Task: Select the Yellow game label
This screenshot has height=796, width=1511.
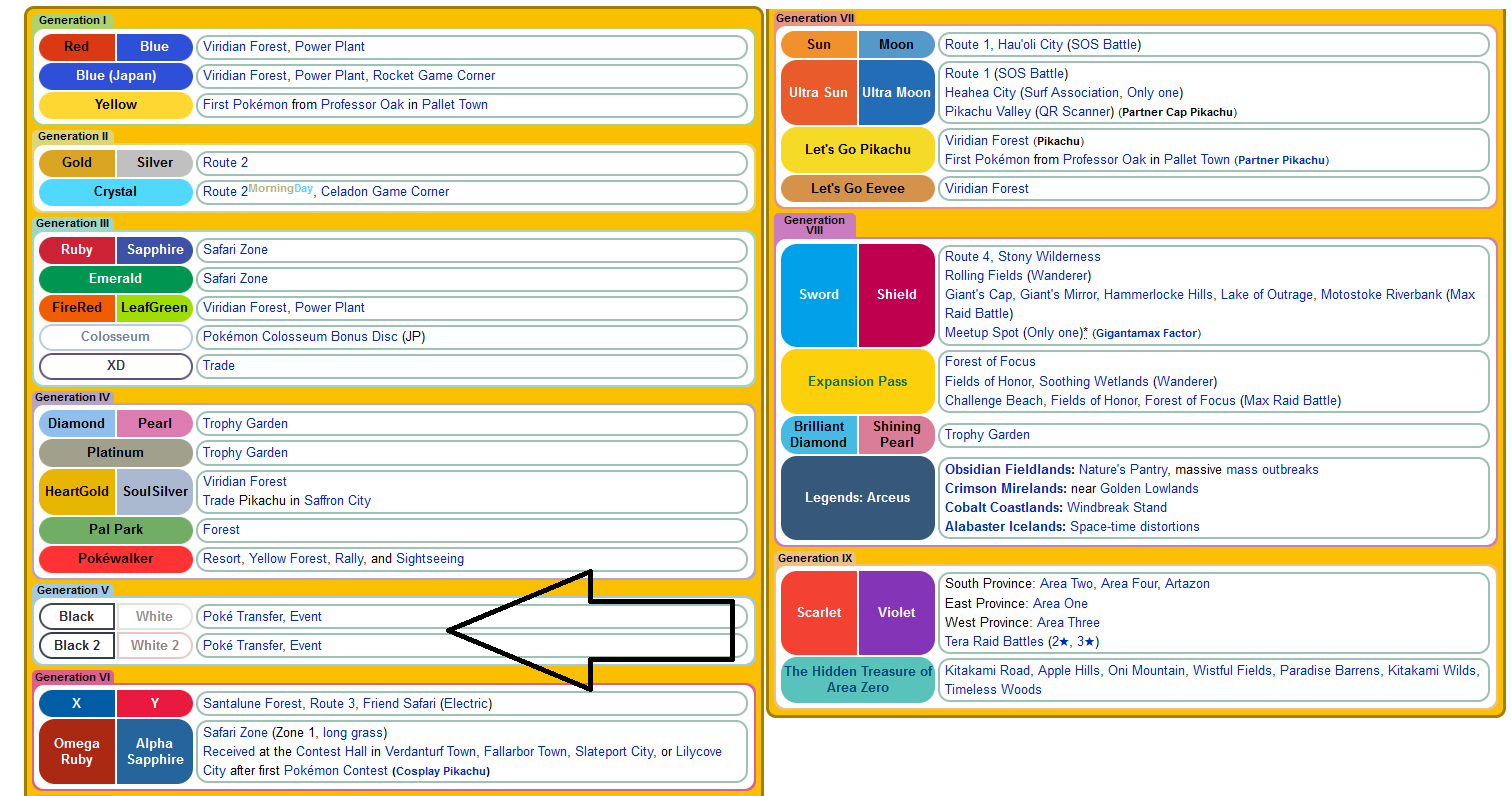Action: tap(116, 105)
